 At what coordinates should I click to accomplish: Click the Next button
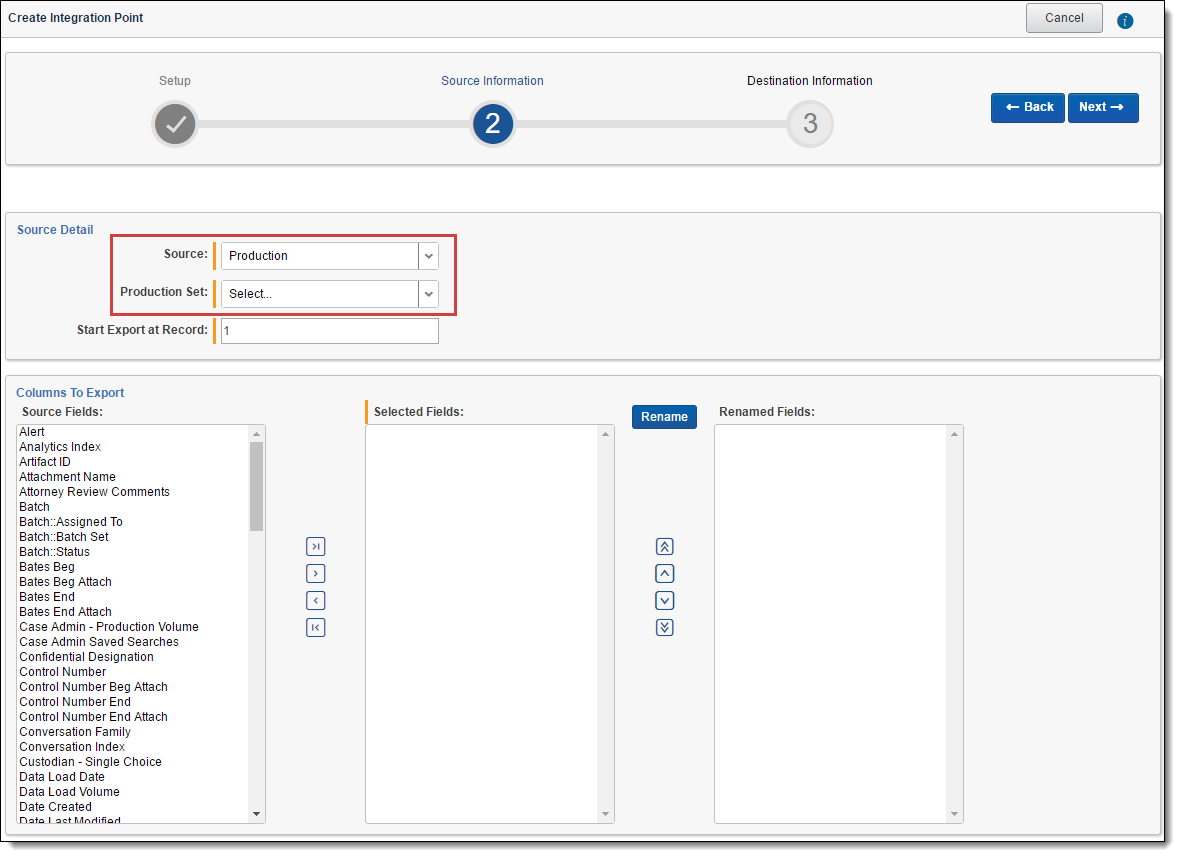[x=1103, y=108]
